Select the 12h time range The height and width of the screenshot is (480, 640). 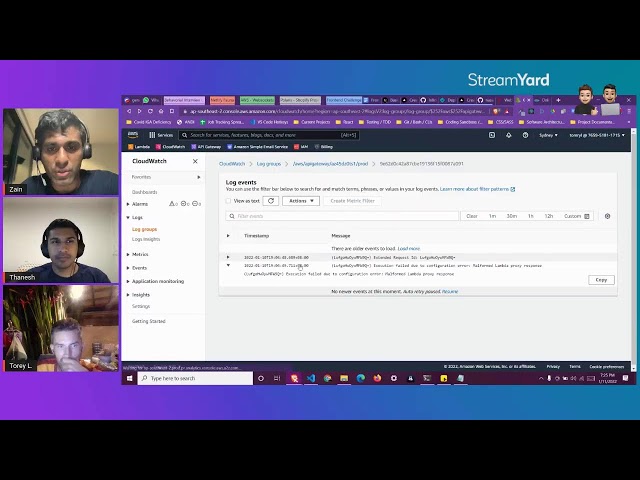(549, 216)
